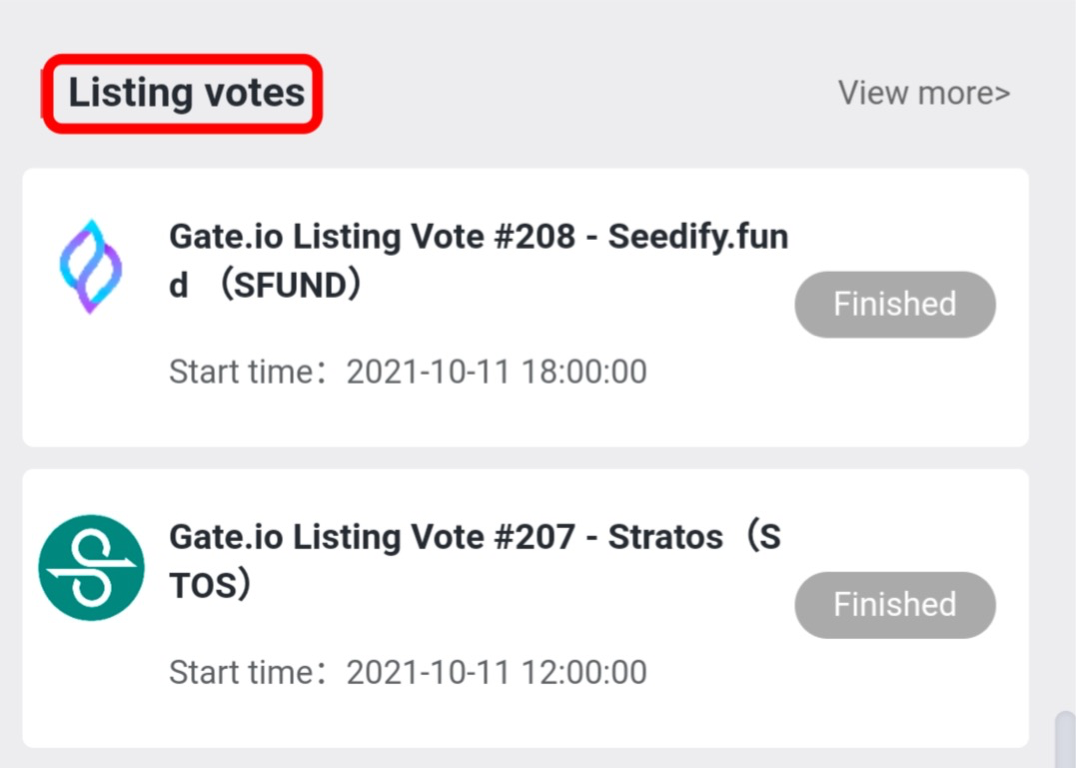Click the scrollbar handle at bottom right
1076x768 pixels.
coord(1066,740)
